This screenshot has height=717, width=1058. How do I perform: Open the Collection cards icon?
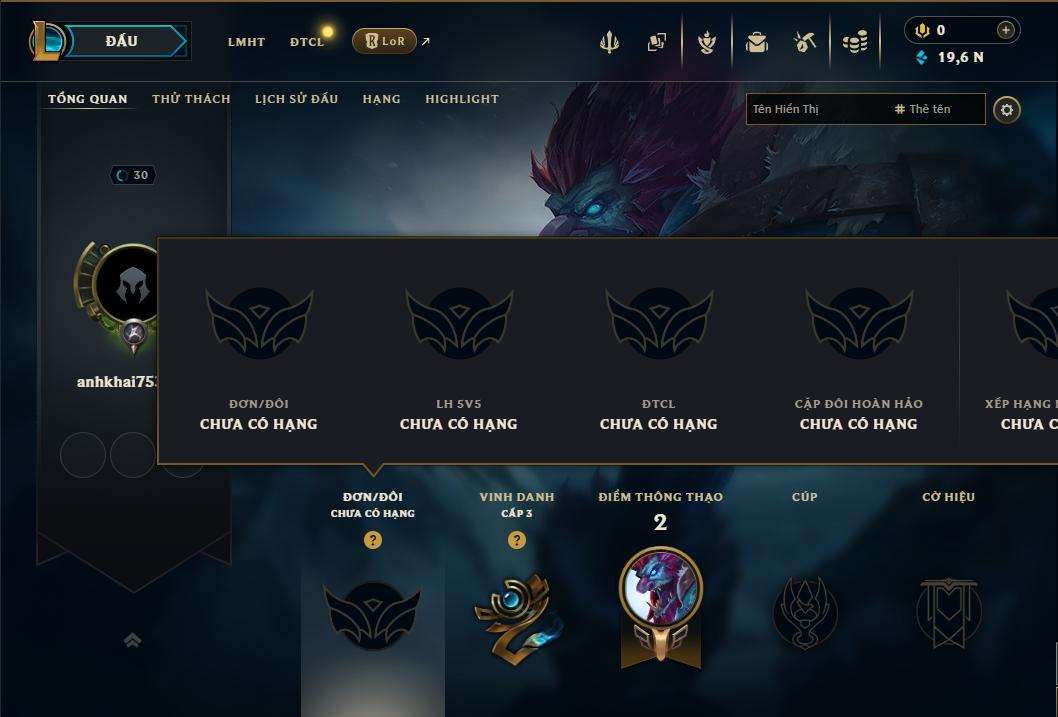657,42
